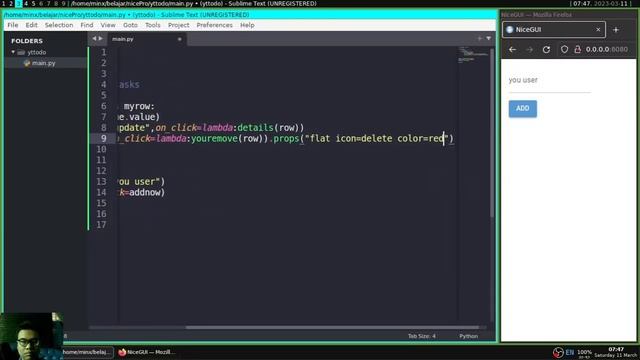Change the Tab Size: 4 setting
The width and height of the screenshot is (640, 360).
(422, 336)
